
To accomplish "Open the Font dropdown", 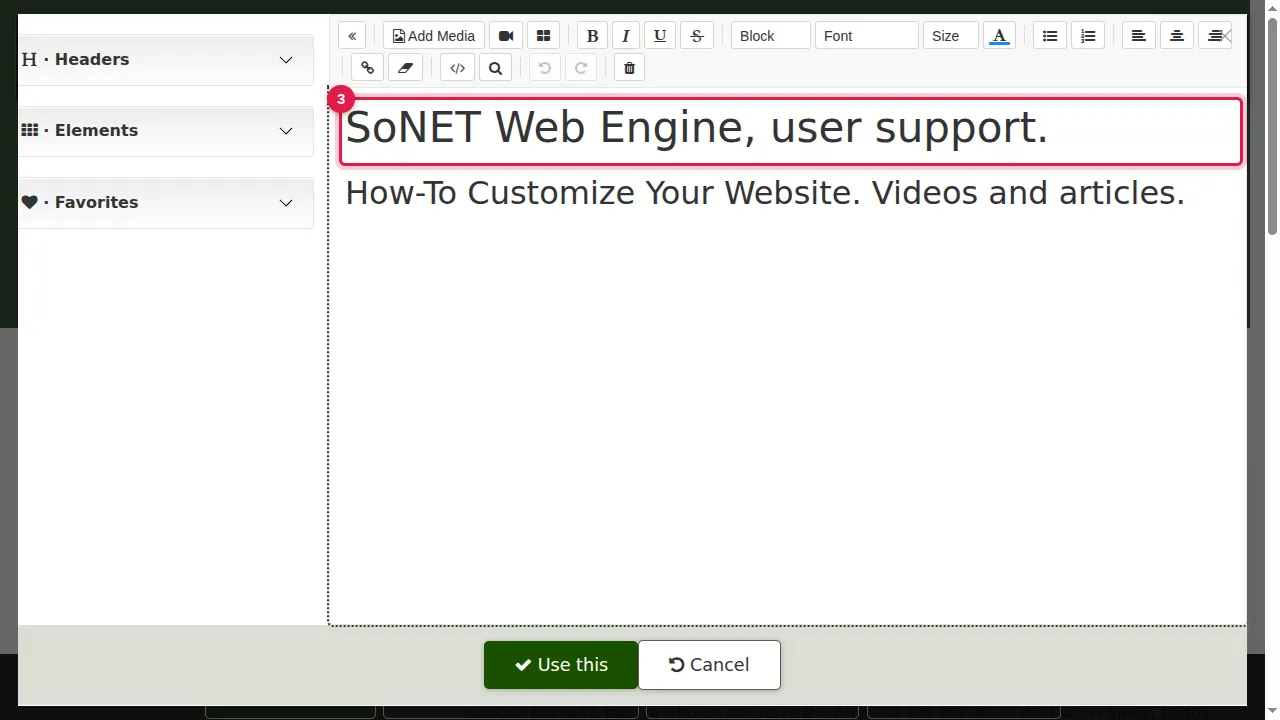I will point(866,36).
